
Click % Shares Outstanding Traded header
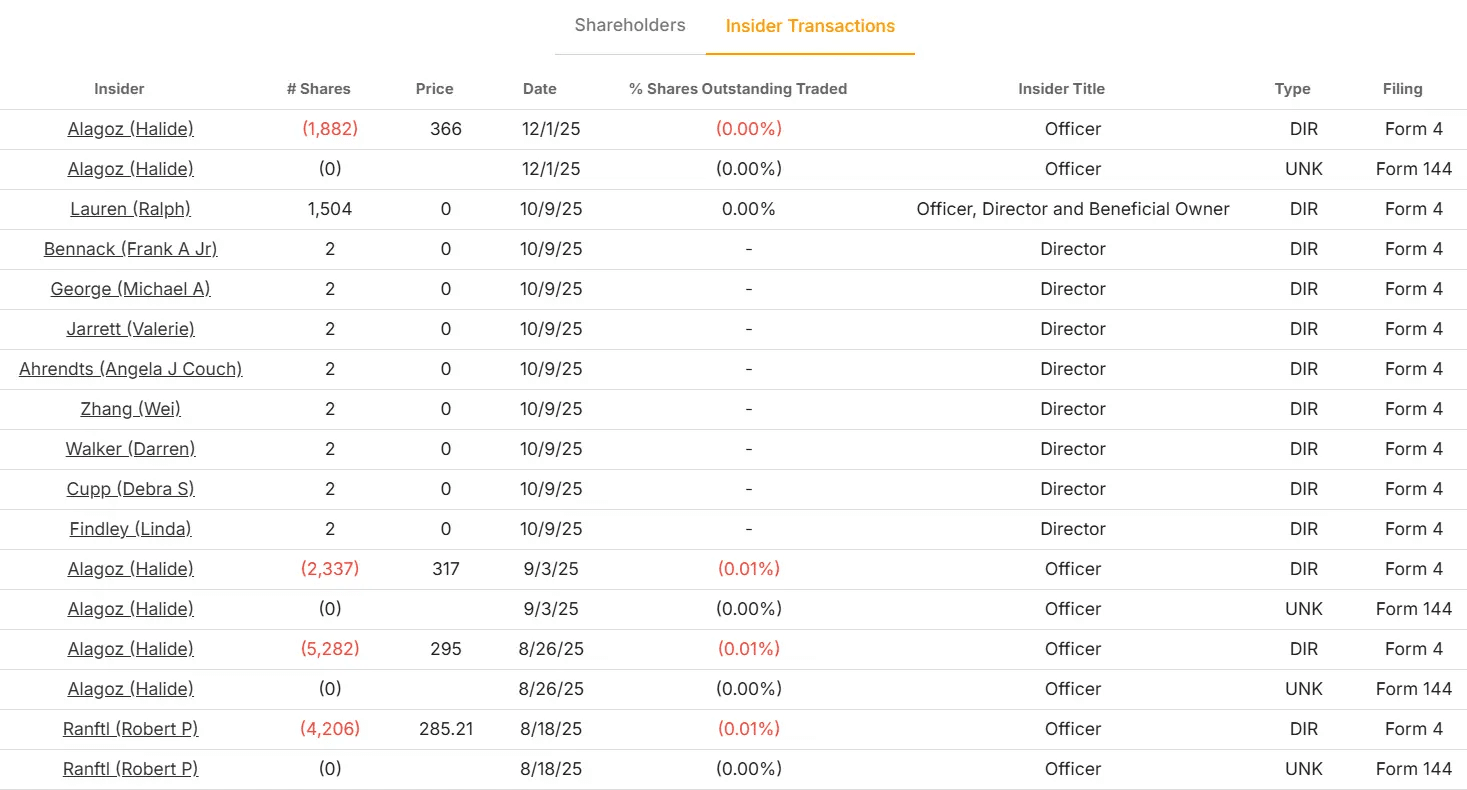(x=738, y=89)
